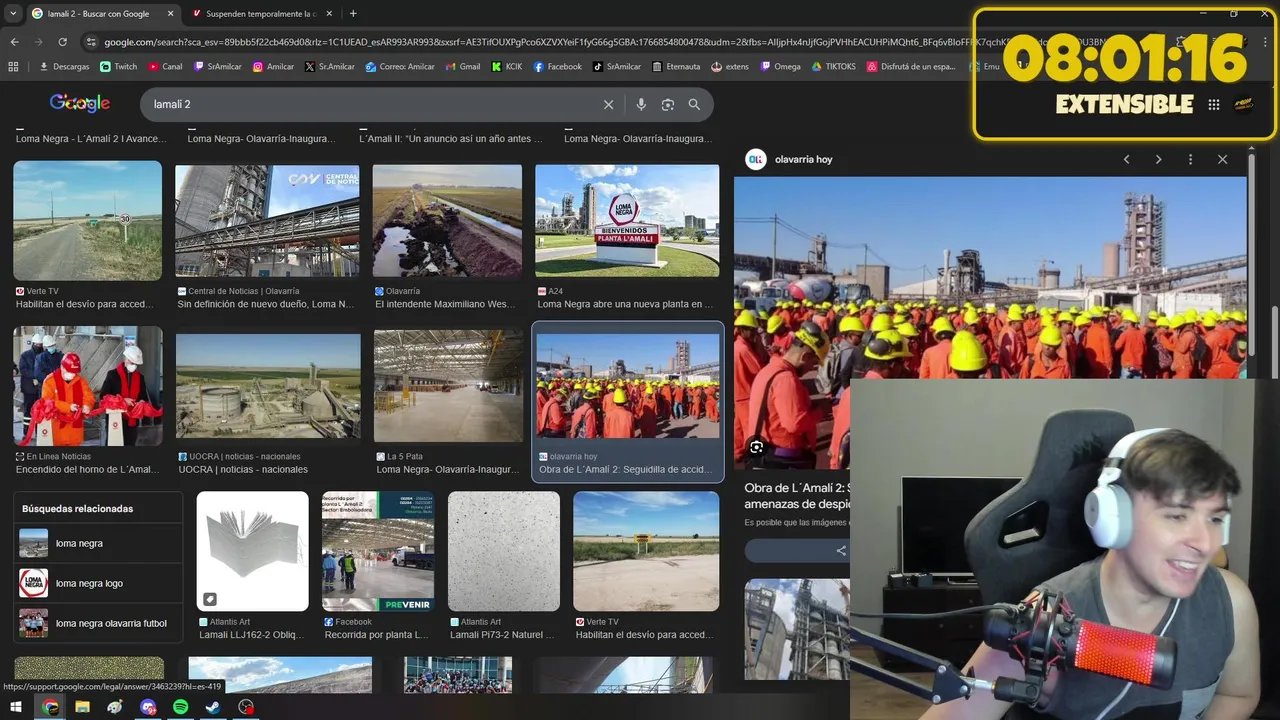Start a voice search with the microphone

point(641,104)
